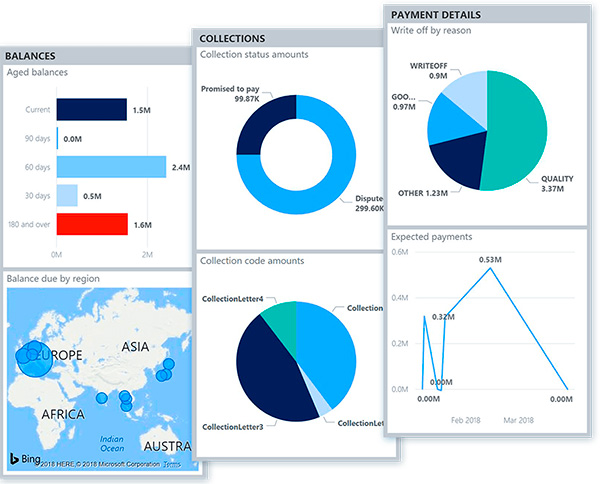
Task: Click the 30 days balance bar
Action: [67, 196]
